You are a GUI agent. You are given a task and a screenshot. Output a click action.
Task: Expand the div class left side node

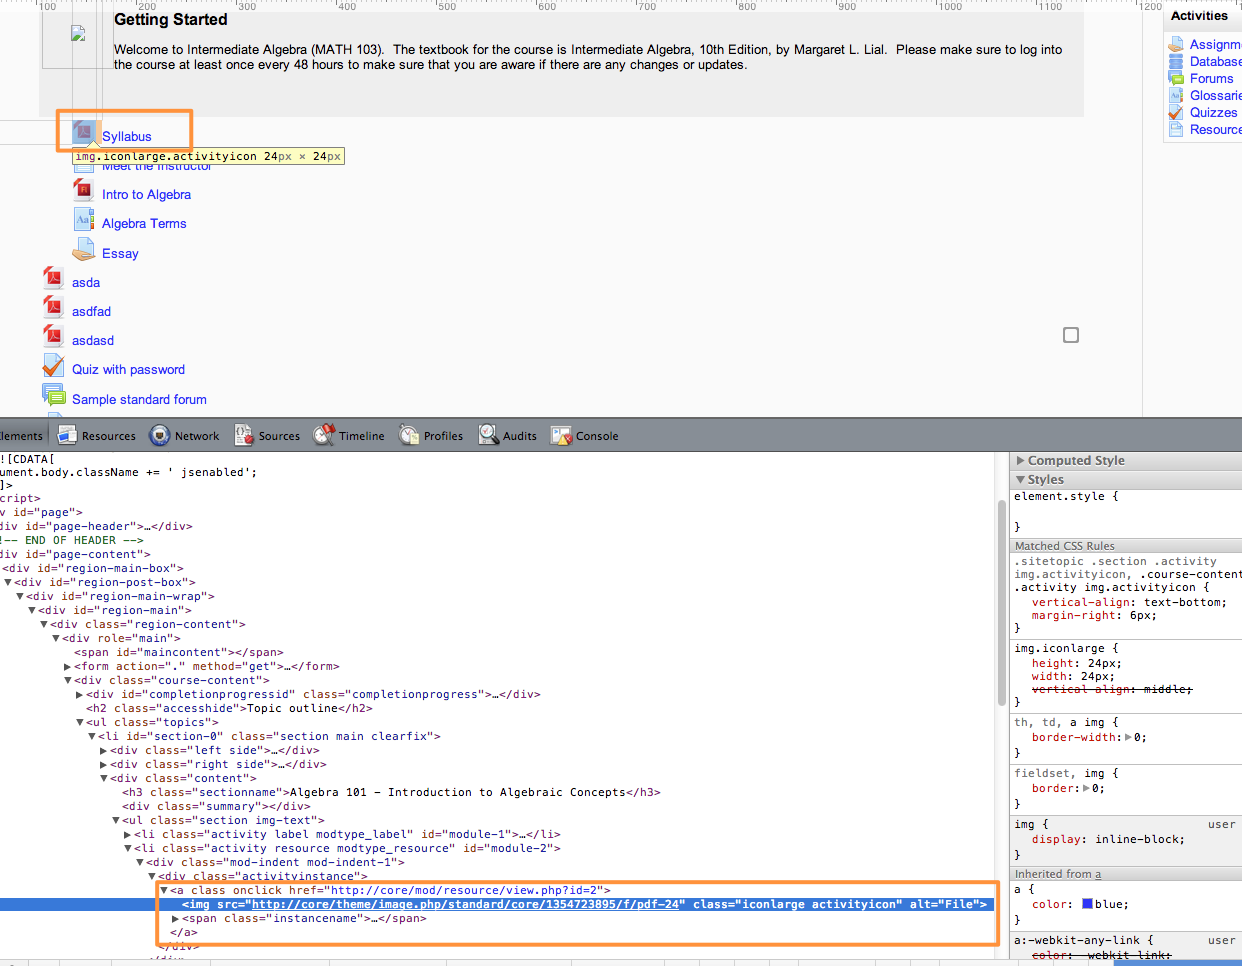coord(103,750)
